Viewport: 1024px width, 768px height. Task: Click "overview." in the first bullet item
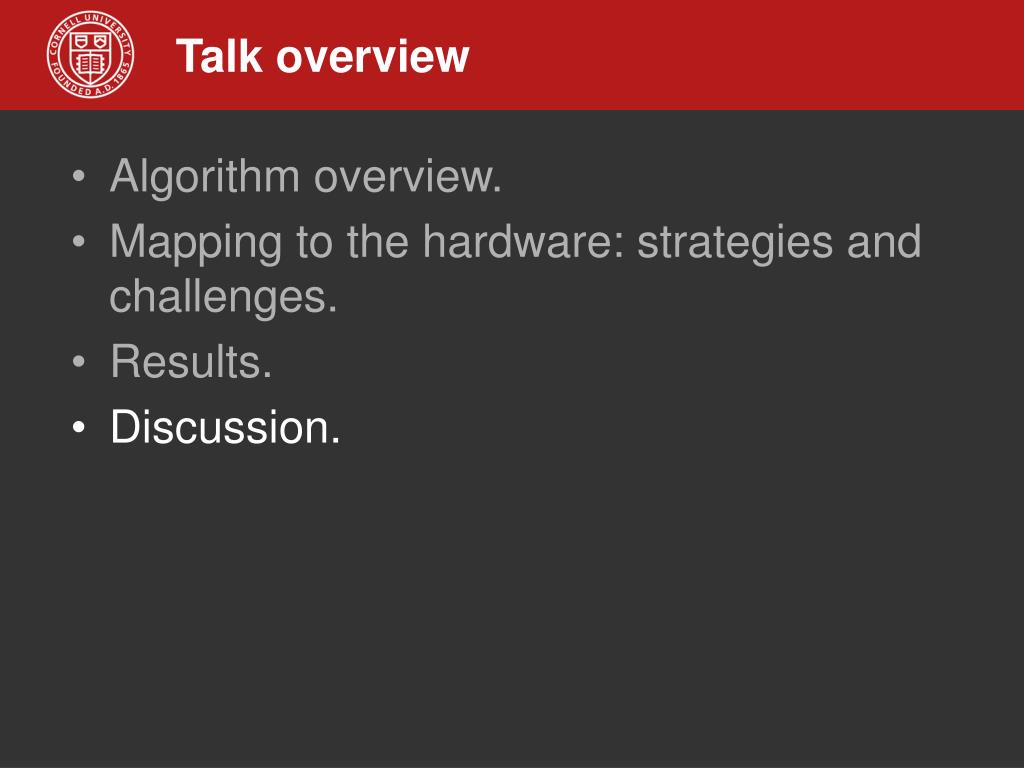click(408, 176)
